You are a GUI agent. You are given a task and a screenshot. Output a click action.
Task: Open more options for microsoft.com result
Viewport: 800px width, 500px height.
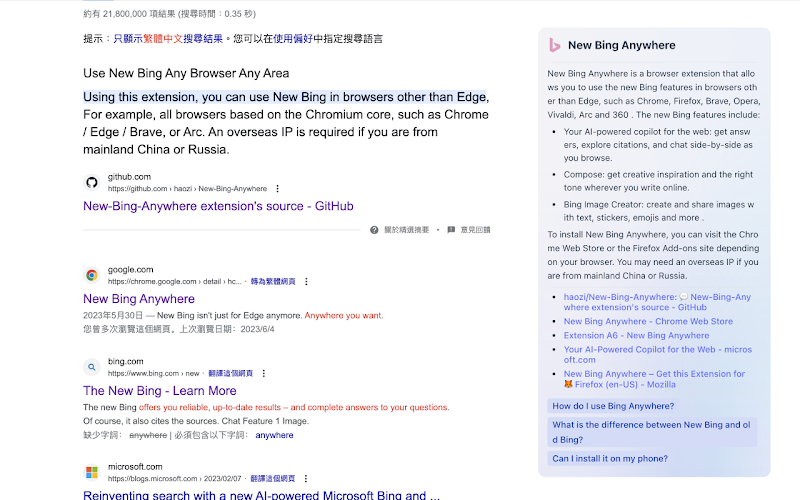coord(306,479)
